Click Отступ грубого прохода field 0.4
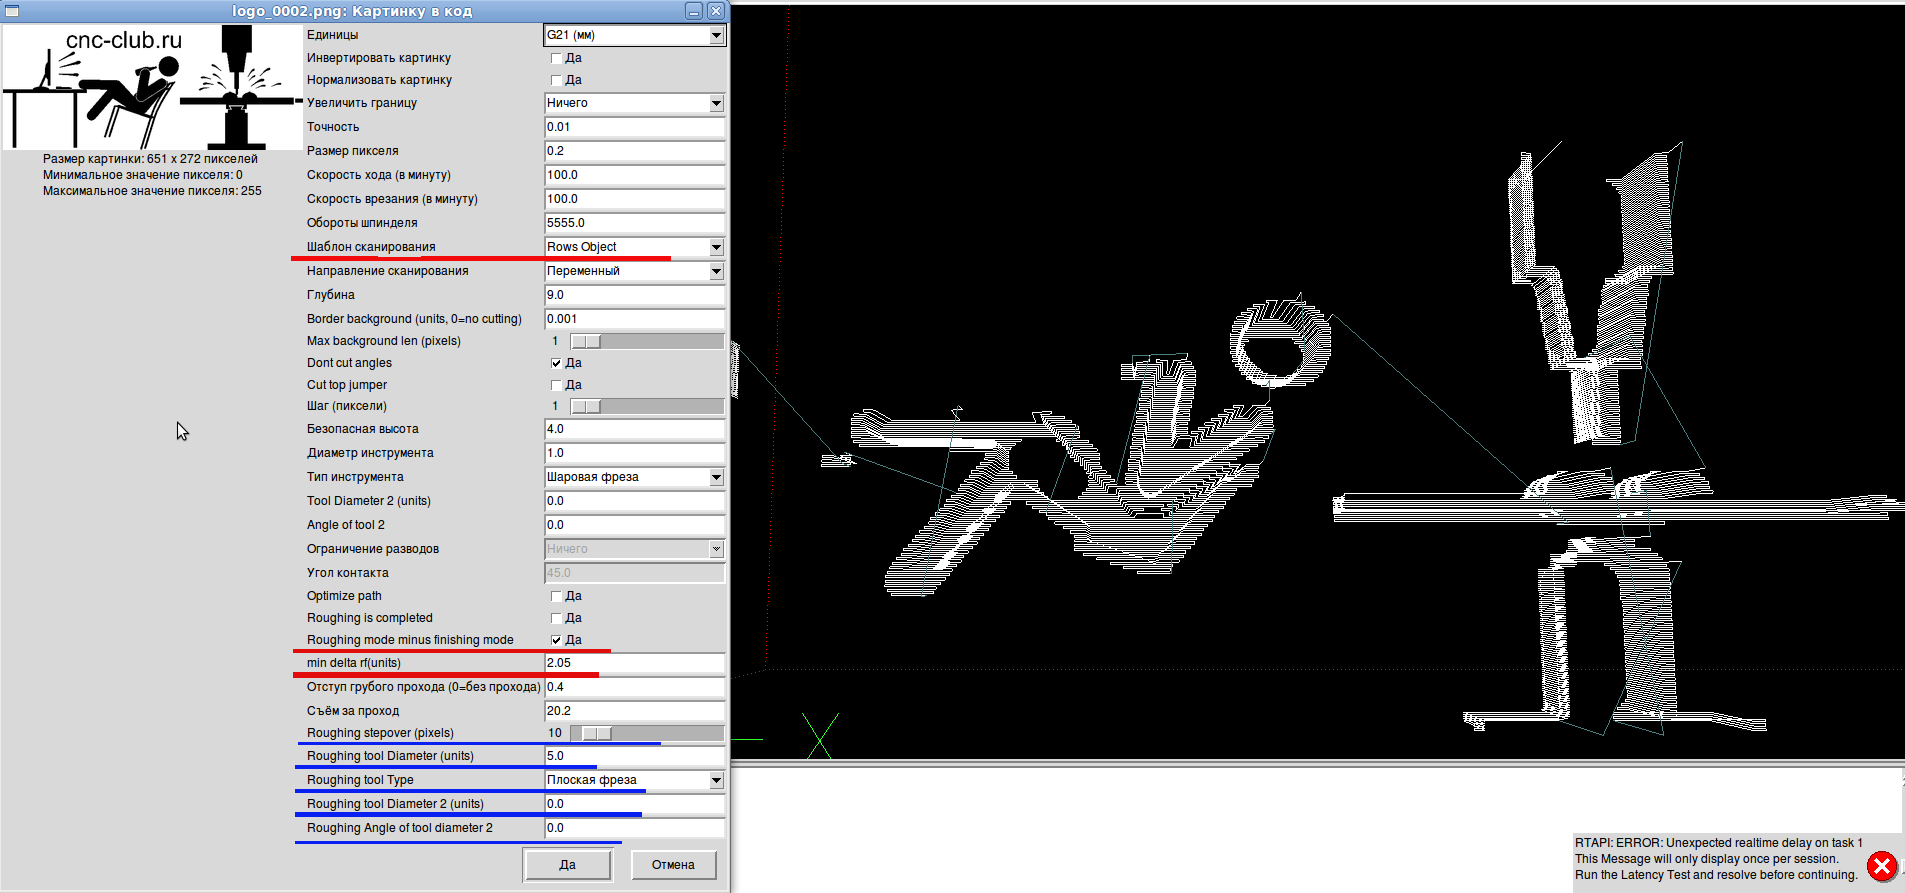 click(x=634, y=687)
